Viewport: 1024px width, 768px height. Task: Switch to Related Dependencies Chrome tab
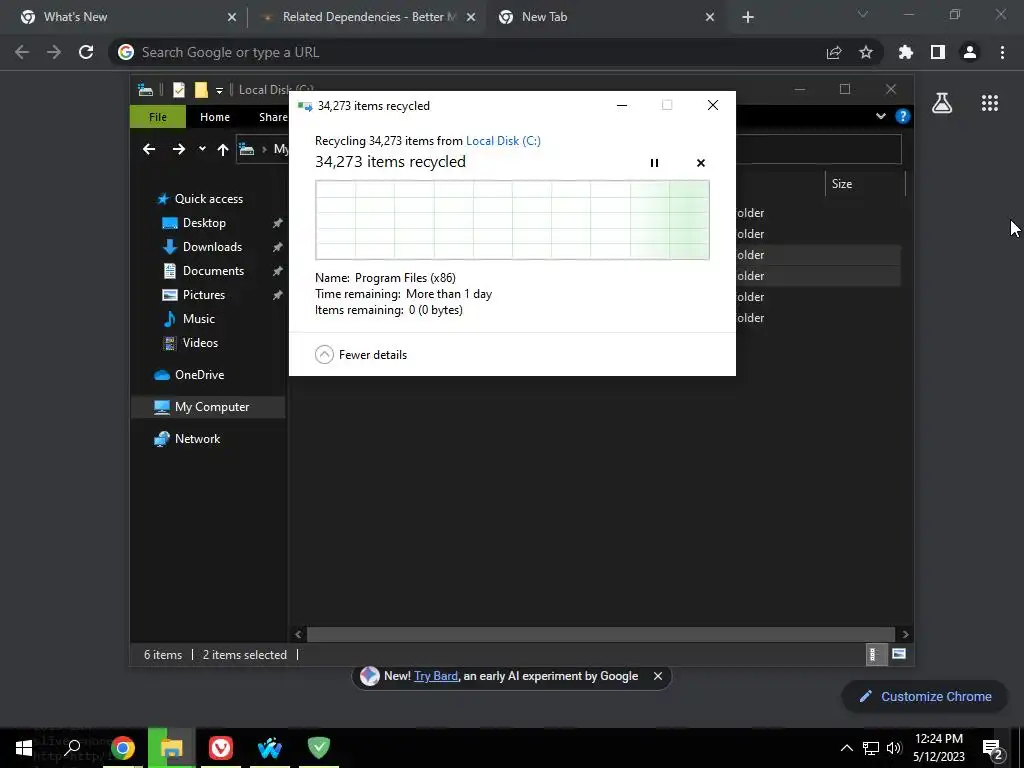click(x=368, y=17)
